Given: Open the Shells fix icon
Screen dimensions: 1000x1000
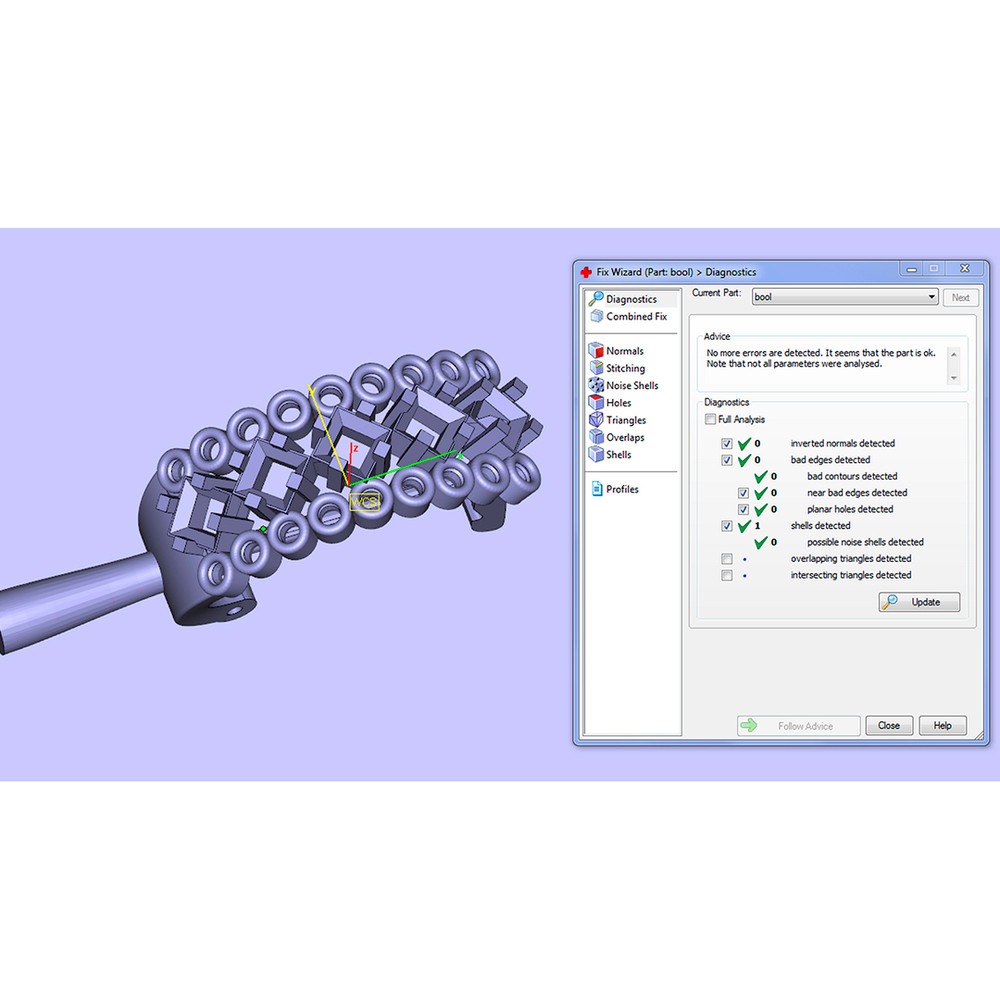Looking at the screenshot, I should click(596, 454).
